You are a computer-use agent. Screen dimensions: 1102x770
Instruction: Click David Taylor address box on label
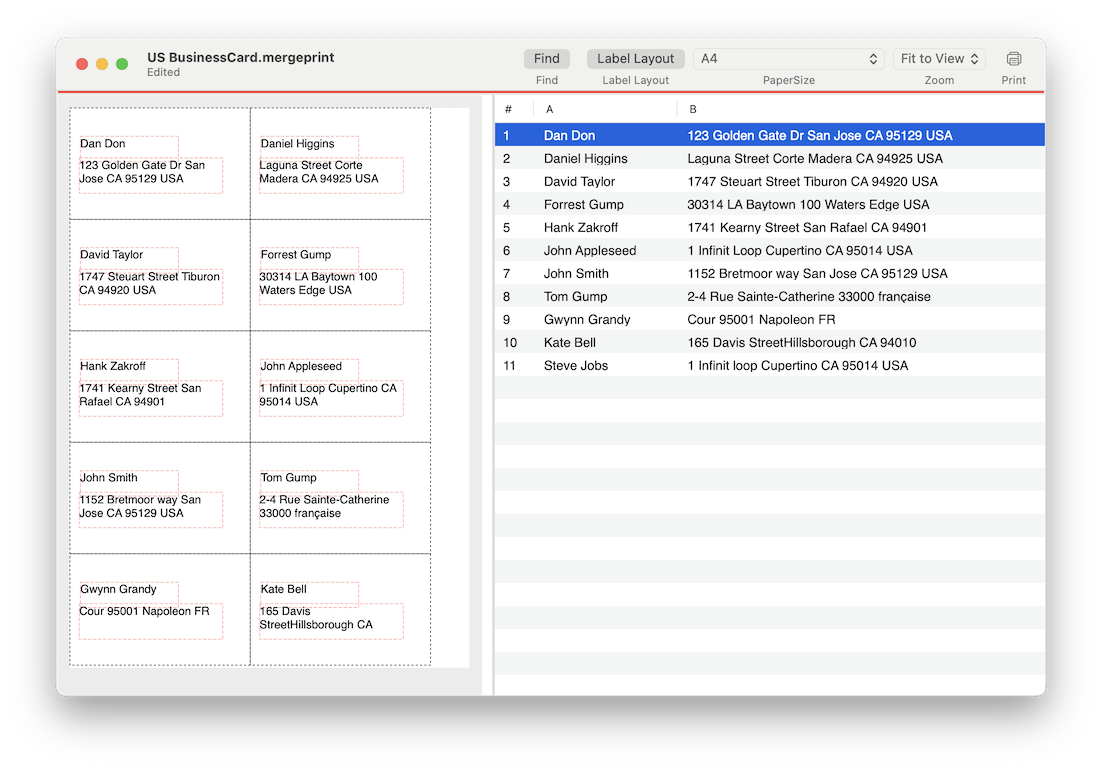coord(150,285)
